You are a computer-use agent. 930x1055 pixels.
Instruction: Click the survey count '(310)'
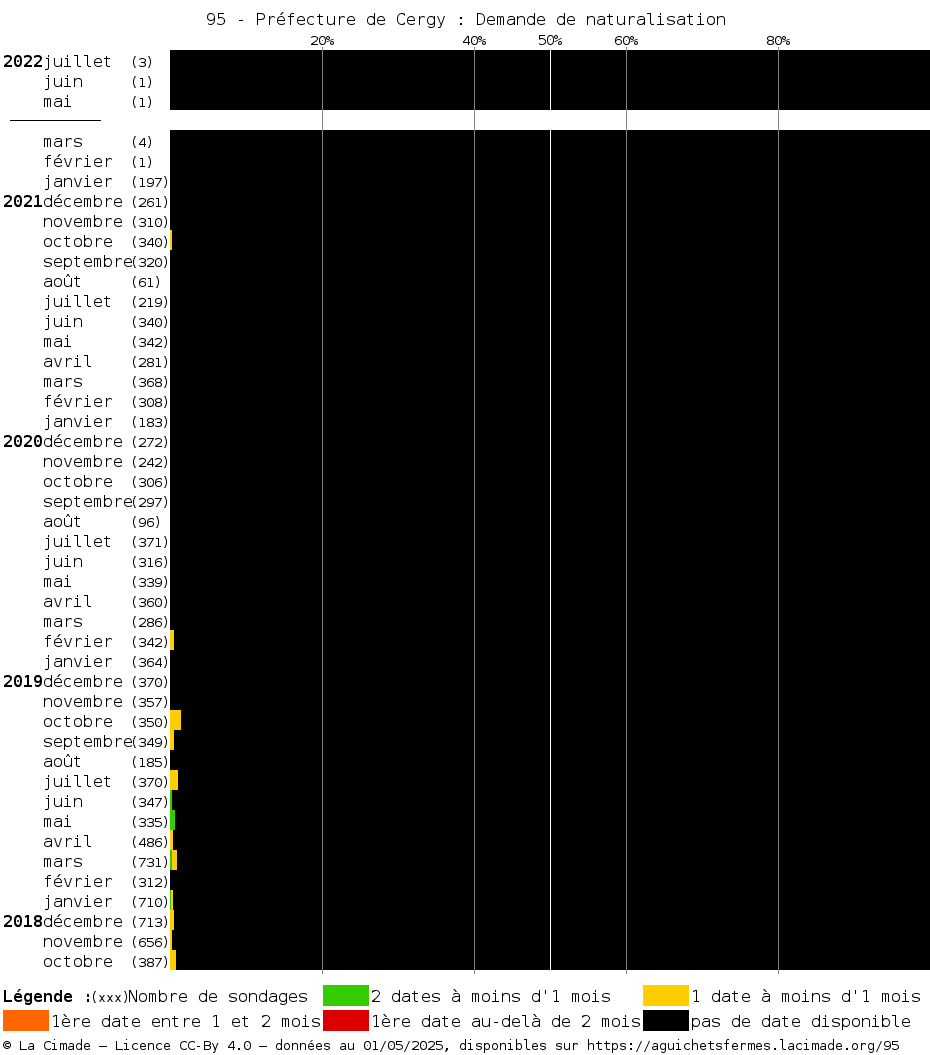150,222
